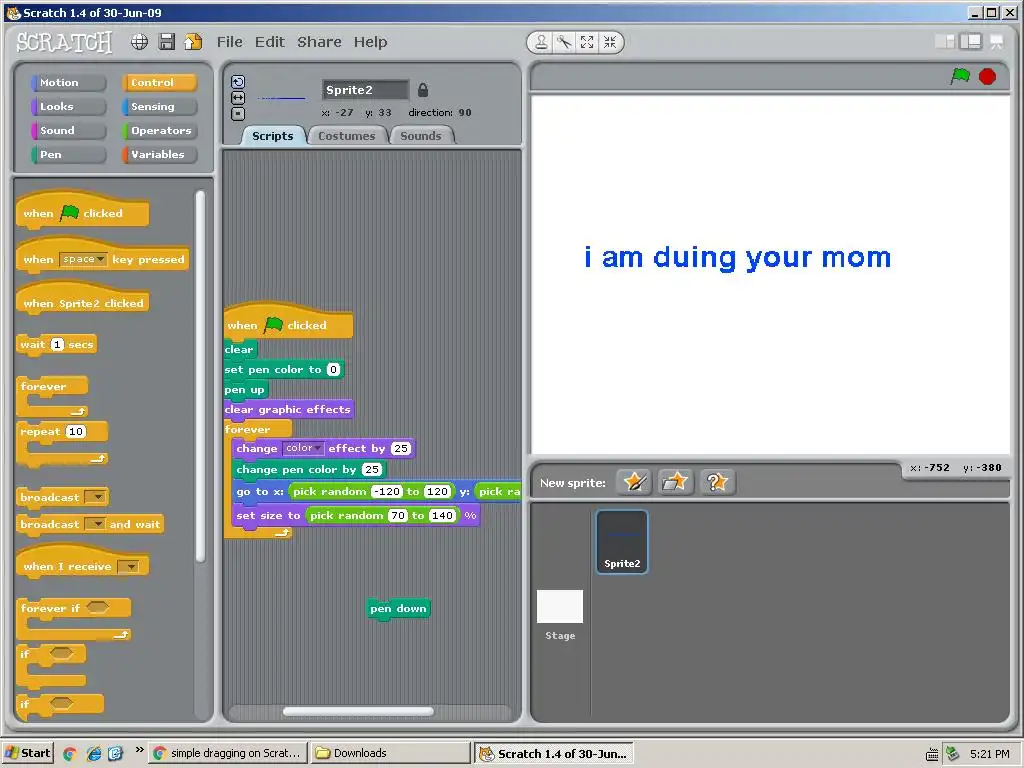Screen dimensions: 1024x768
Task: Get a surprise sprite
Action: pos(717,483)
